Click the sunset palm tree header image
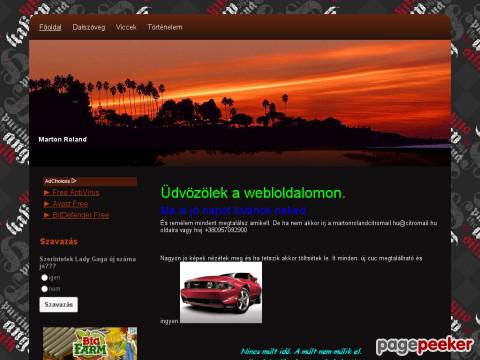Screen dimensions: 480x360 240,103
